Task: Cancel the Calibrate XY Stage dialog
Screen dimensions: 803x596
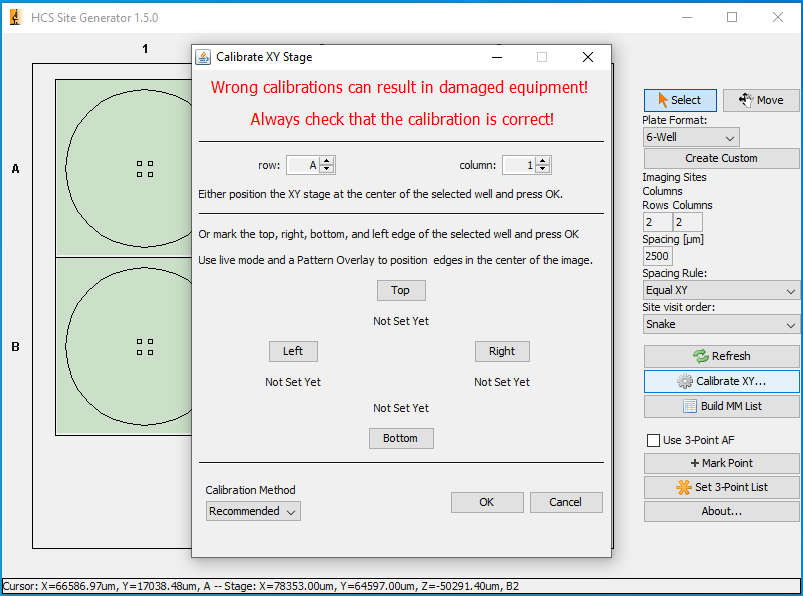Action: click(x=566, y=502)
